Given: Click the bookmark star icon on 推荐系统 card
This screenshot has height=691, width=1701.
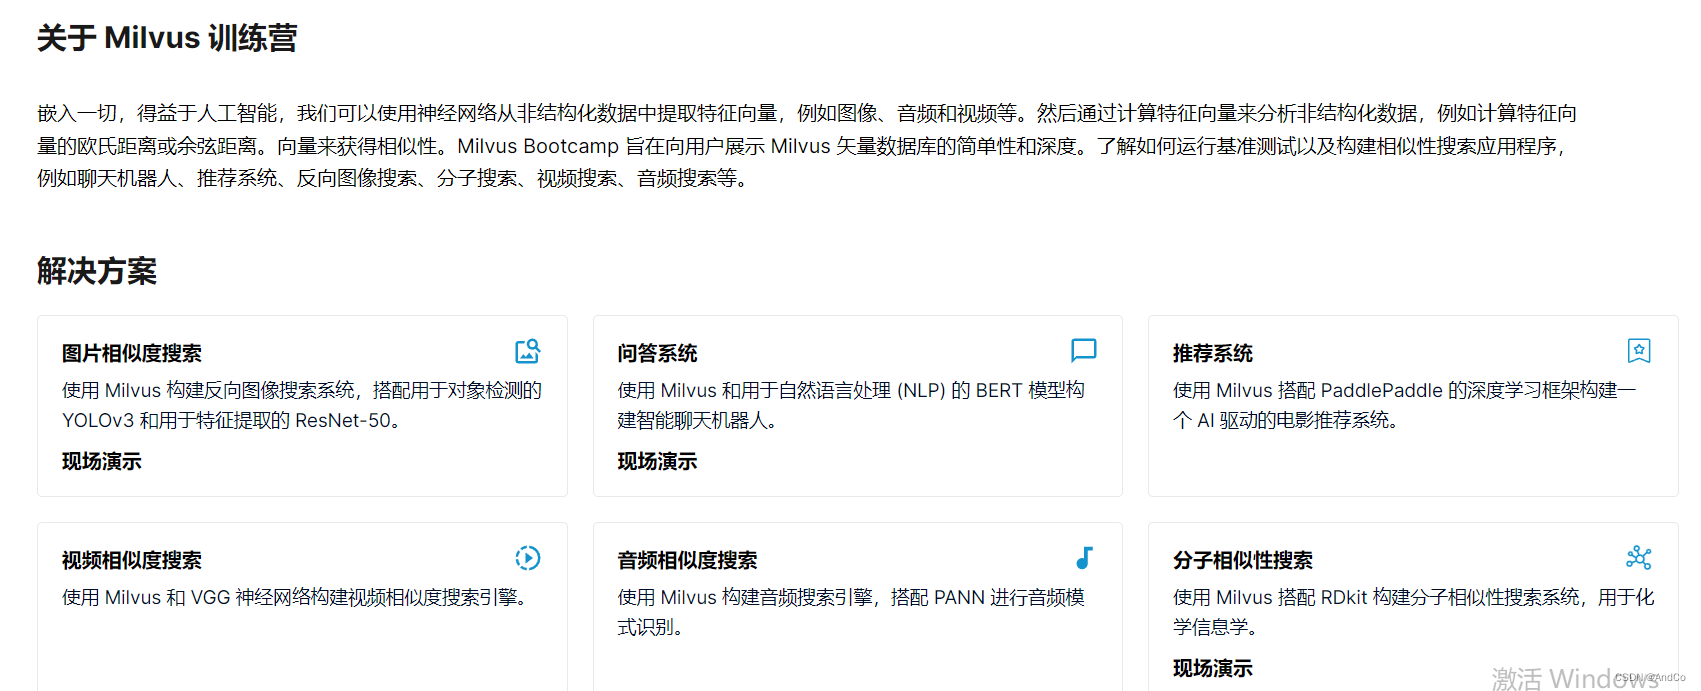Looking at the screenshot, I should 1639,351.
